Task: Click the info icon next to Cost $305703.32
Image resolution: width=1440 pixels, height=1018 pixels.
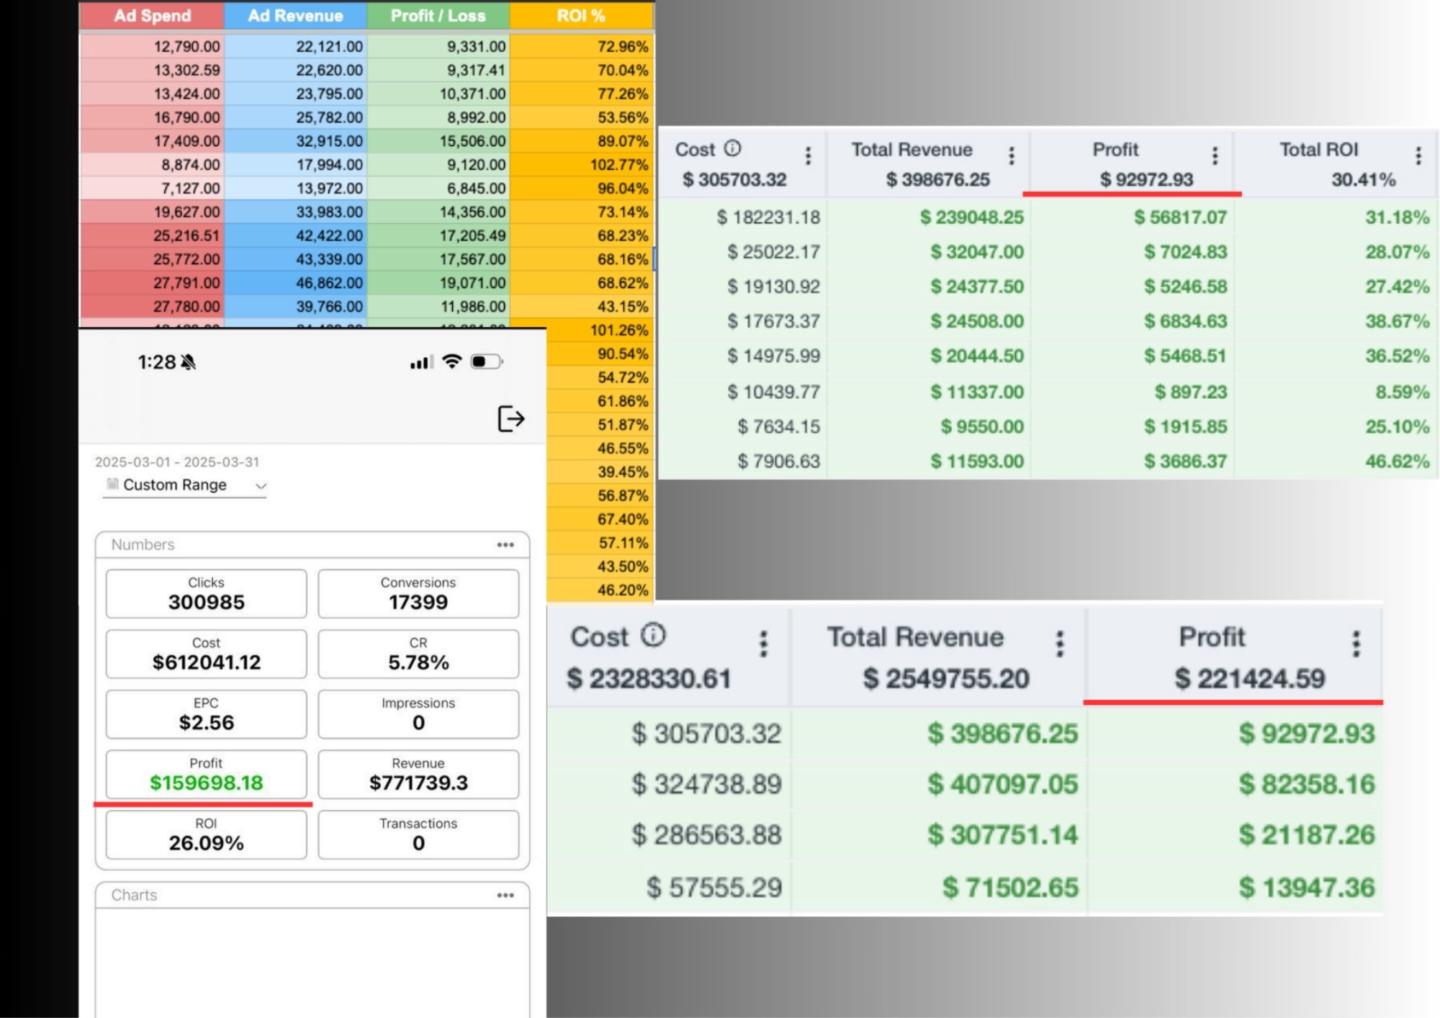Action: click(733, 148)
